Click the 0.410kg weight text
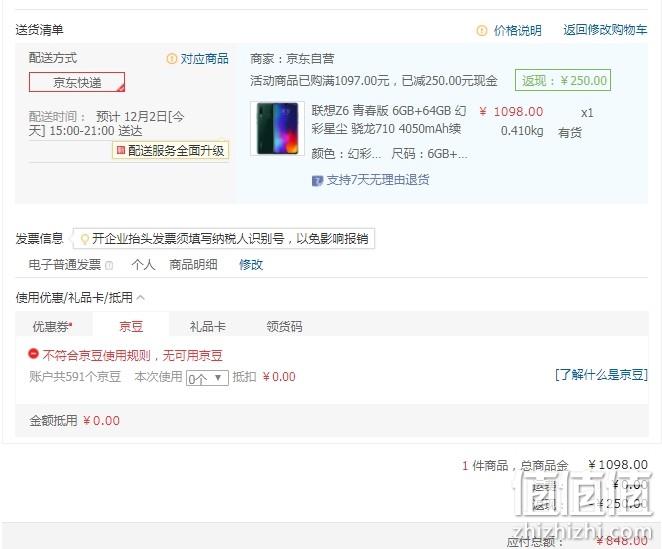 522,130
